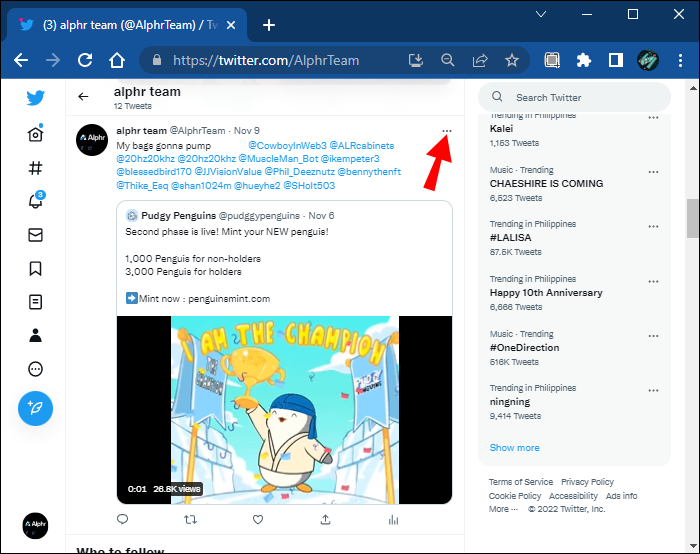Open the Home icon in Twitter sidebar

click(x=35, y=134)
